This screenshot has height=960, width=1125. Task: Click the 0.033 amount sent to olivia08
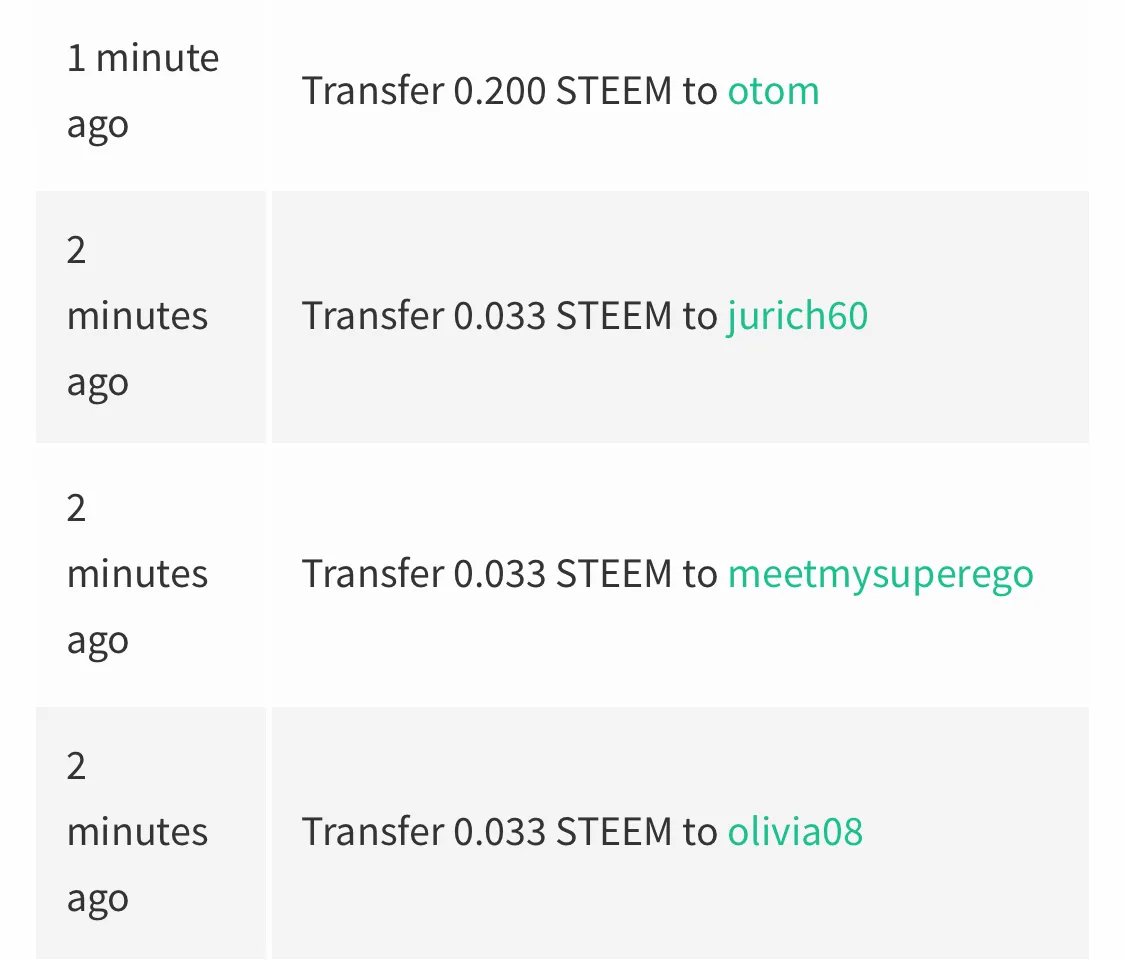tap(499, 832)
